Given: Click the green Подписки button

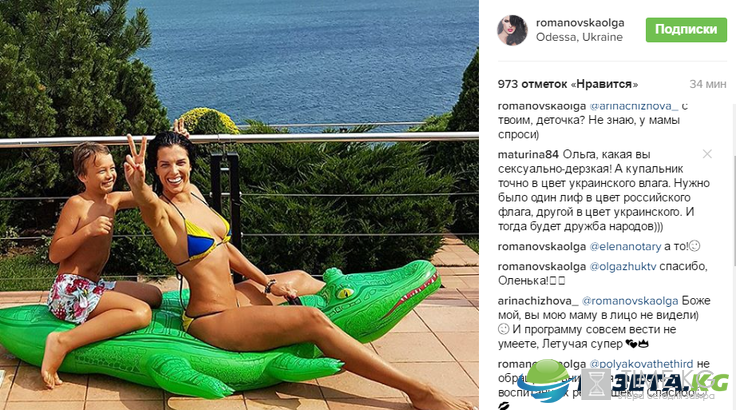Looking at the screenshot, I should click(686, 30).
